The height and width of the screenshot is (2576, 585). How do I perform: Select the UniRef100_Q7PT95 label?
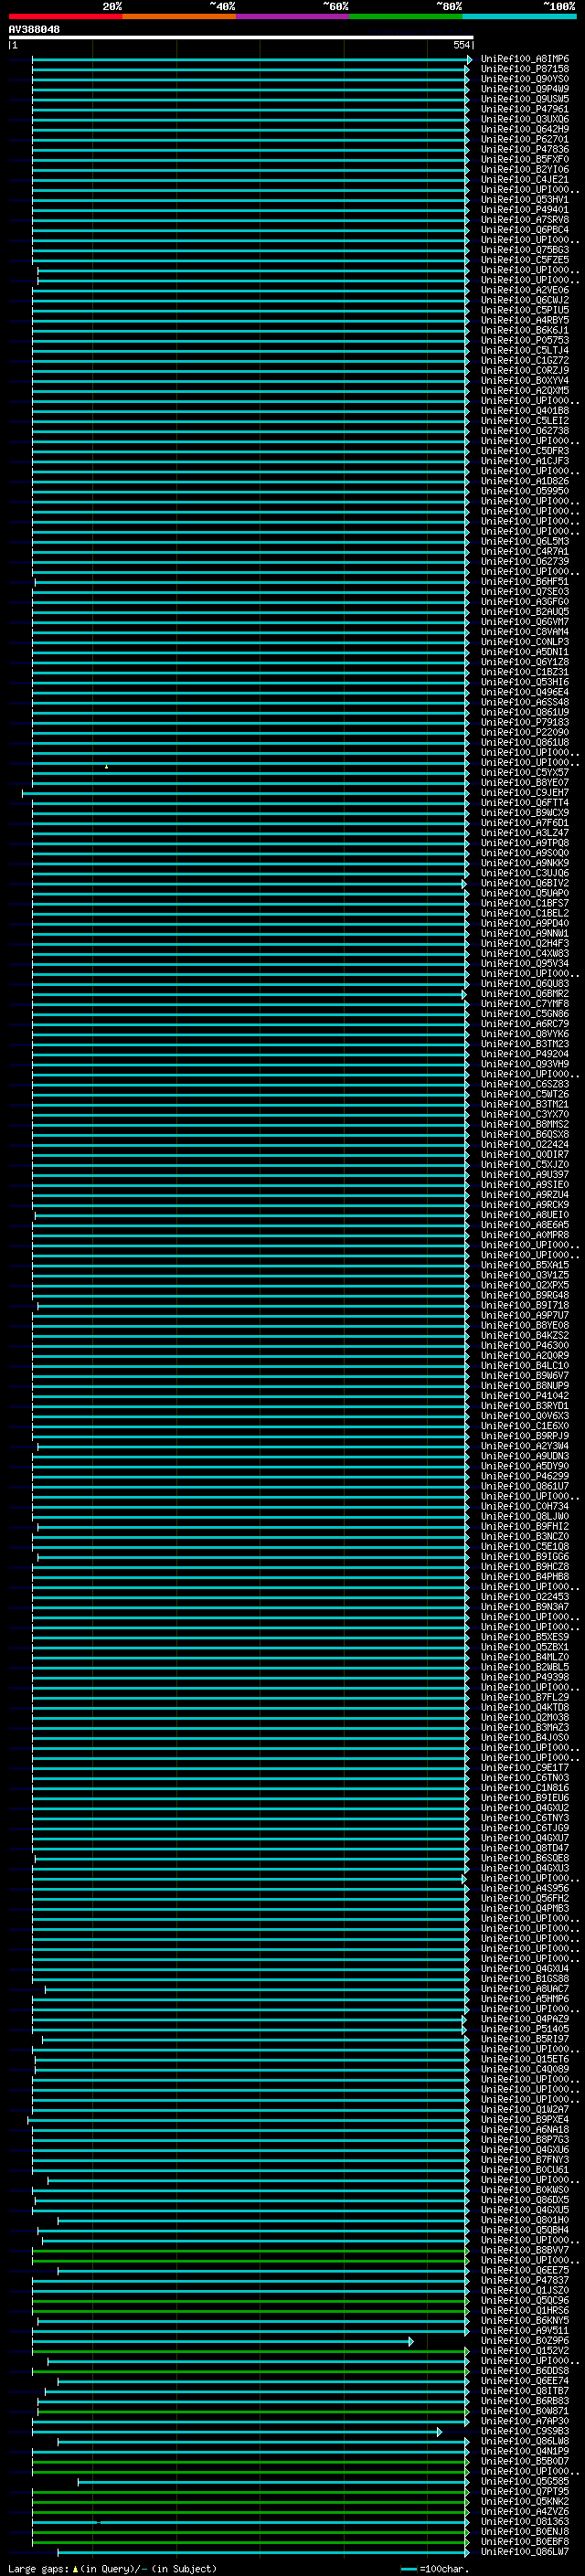(525, 2492)
